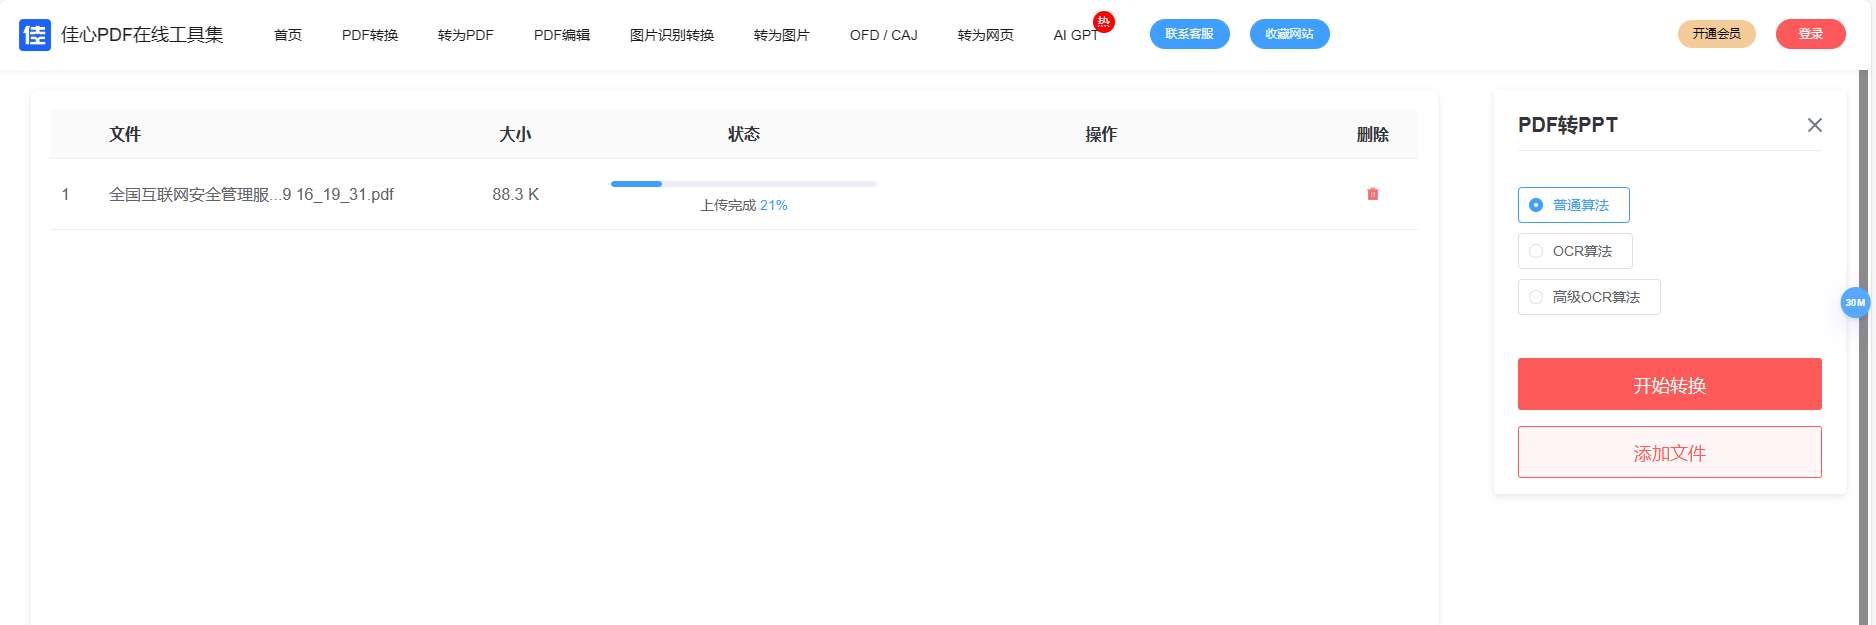
Task: Click the 操作 column header
Action: (1101, 134)
